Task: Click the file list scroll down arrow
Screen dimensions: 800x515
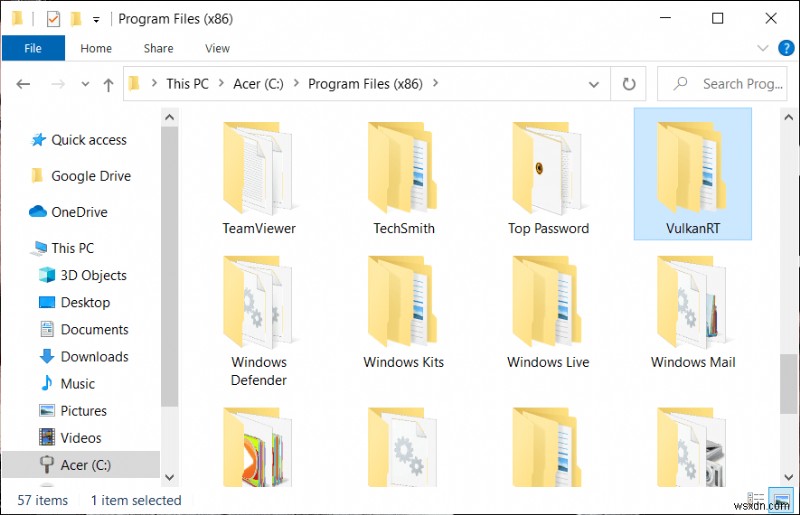Action: (788, 478)
